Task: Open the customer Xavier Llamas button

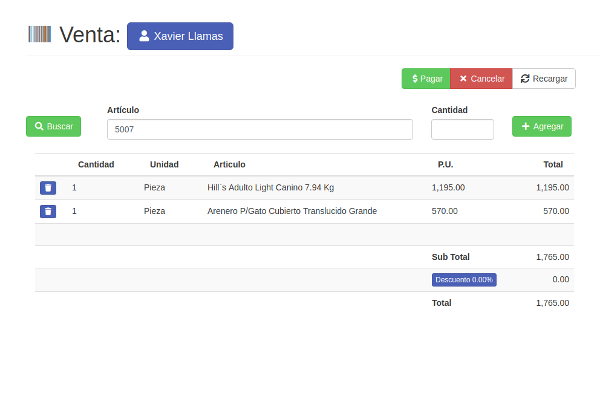Action: coord(180,36)
